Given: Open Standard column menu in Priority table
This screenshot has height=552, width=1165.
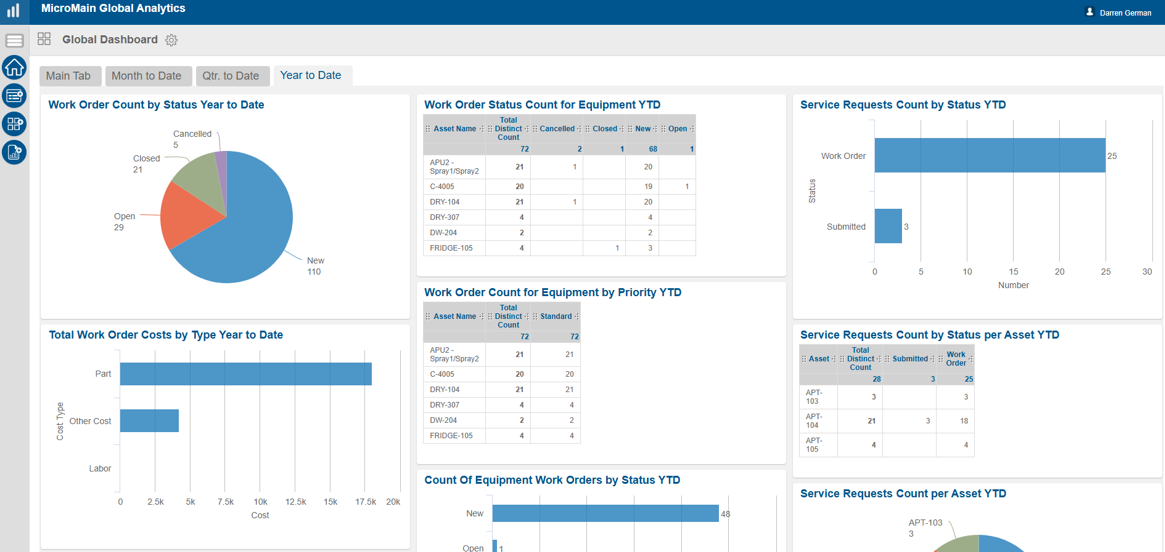Looking at the screenshot, I should (x=576, y=316).
